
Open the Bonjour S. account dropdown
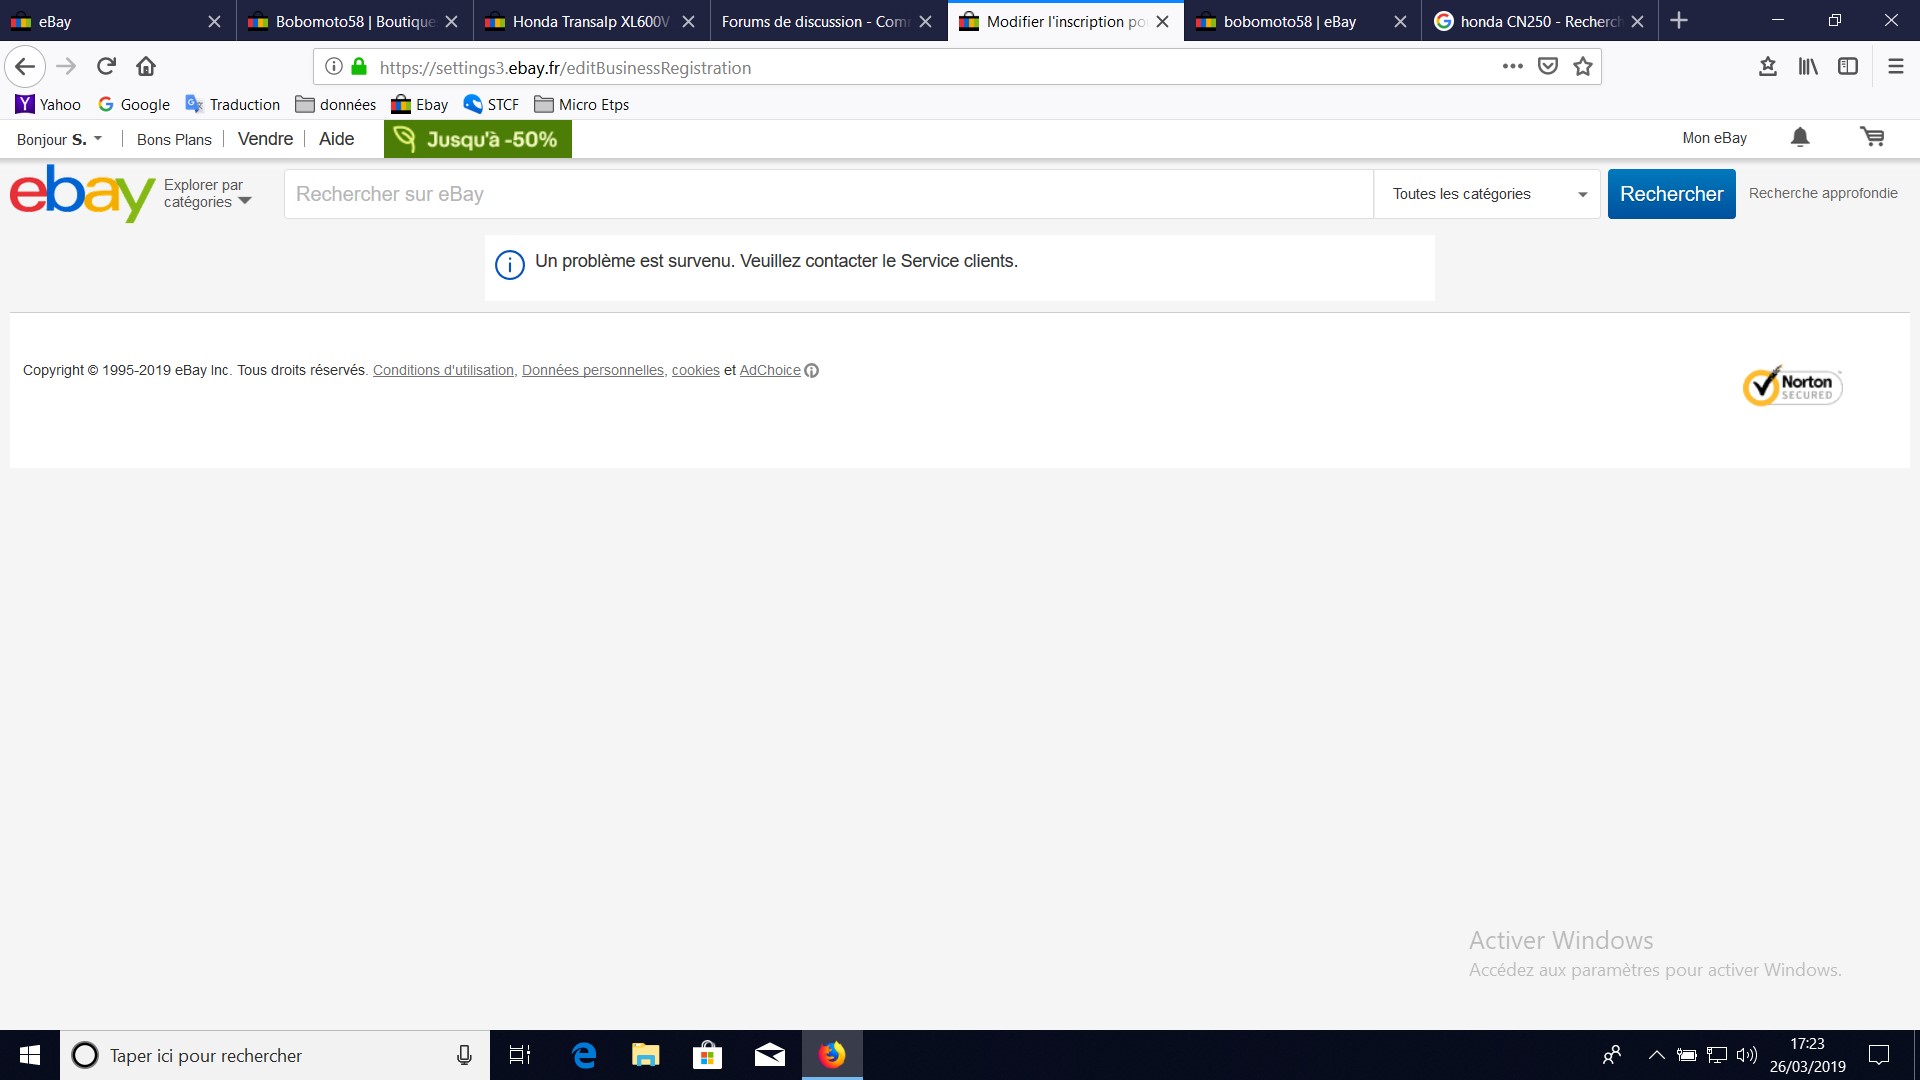click(x=59, y=140)
